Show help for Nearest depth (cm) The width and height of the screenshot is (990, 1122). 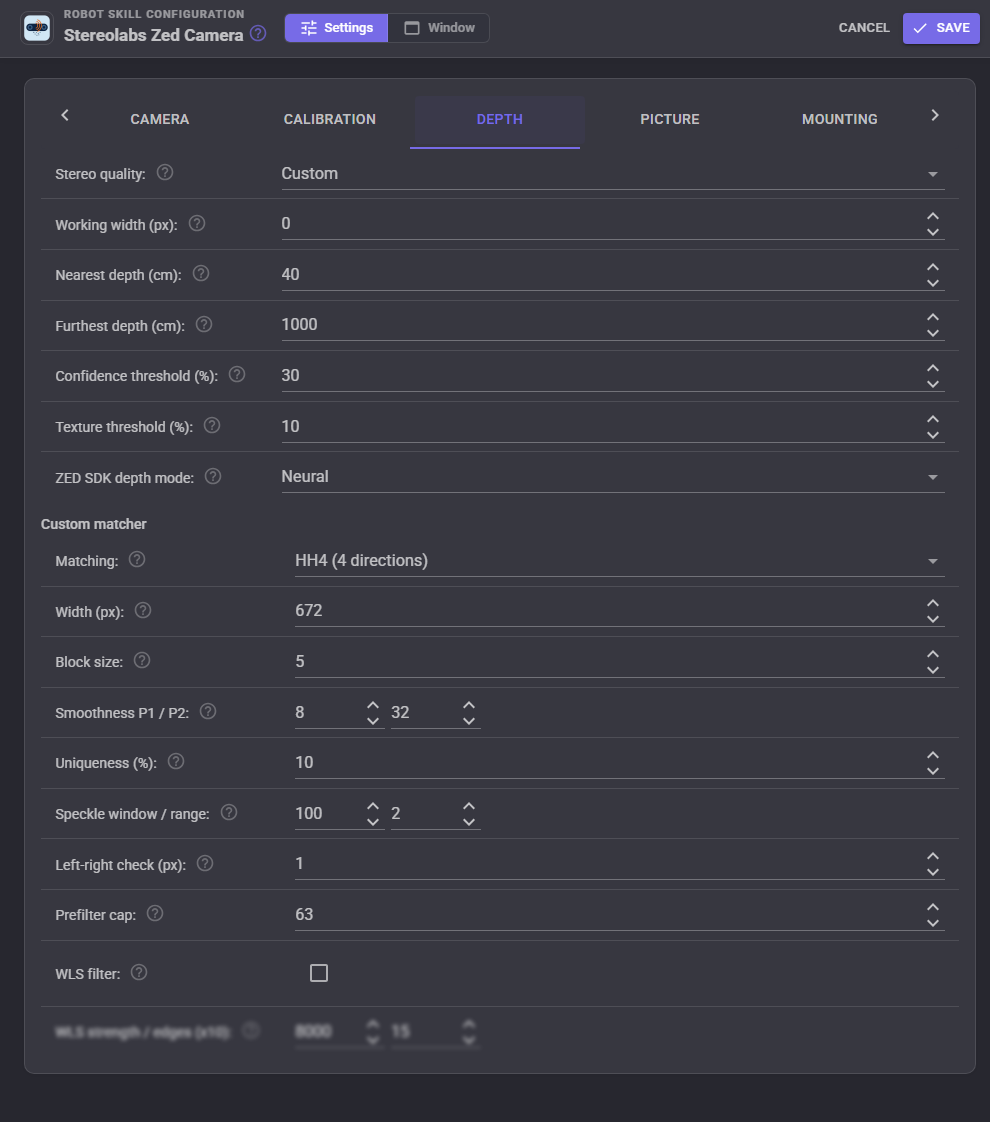coord(201,273)
